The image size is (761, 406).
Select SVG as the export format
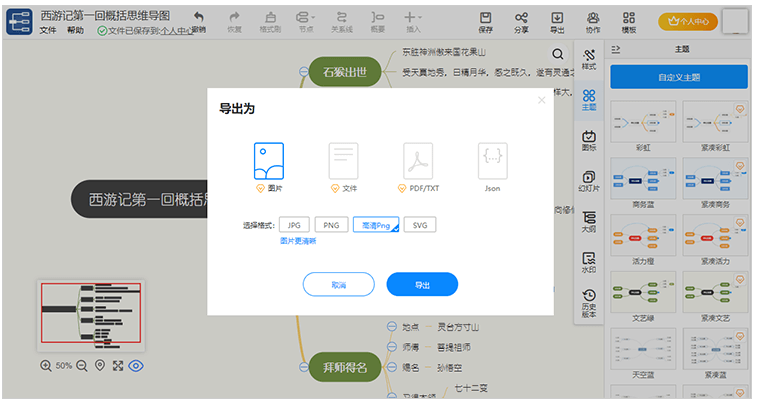pyautogui.click(x=420, y=225)
